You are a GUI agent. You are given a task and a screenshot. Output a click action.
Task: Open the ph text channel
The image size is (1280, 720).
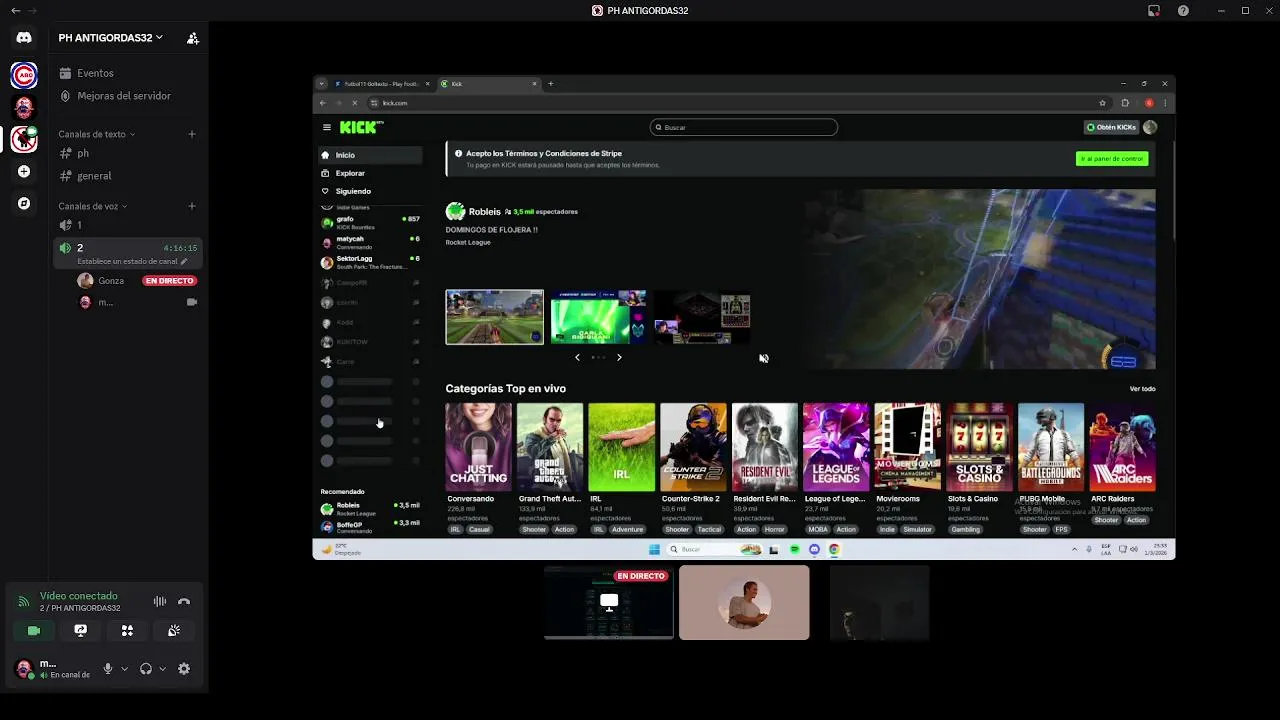click(129, 153)
